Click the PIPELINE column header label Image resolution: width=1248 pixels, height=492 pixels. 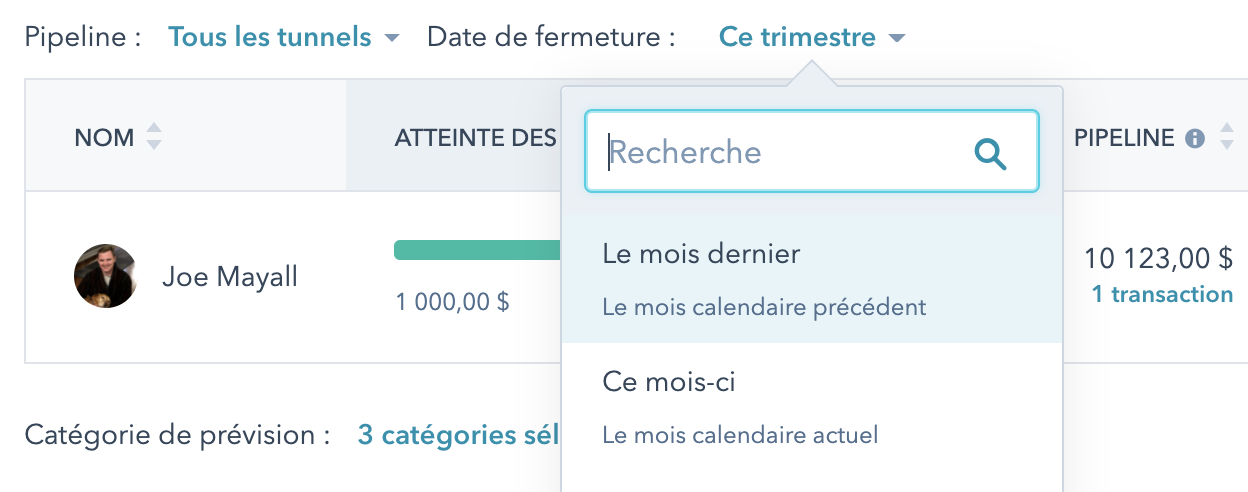(1124, 138)
